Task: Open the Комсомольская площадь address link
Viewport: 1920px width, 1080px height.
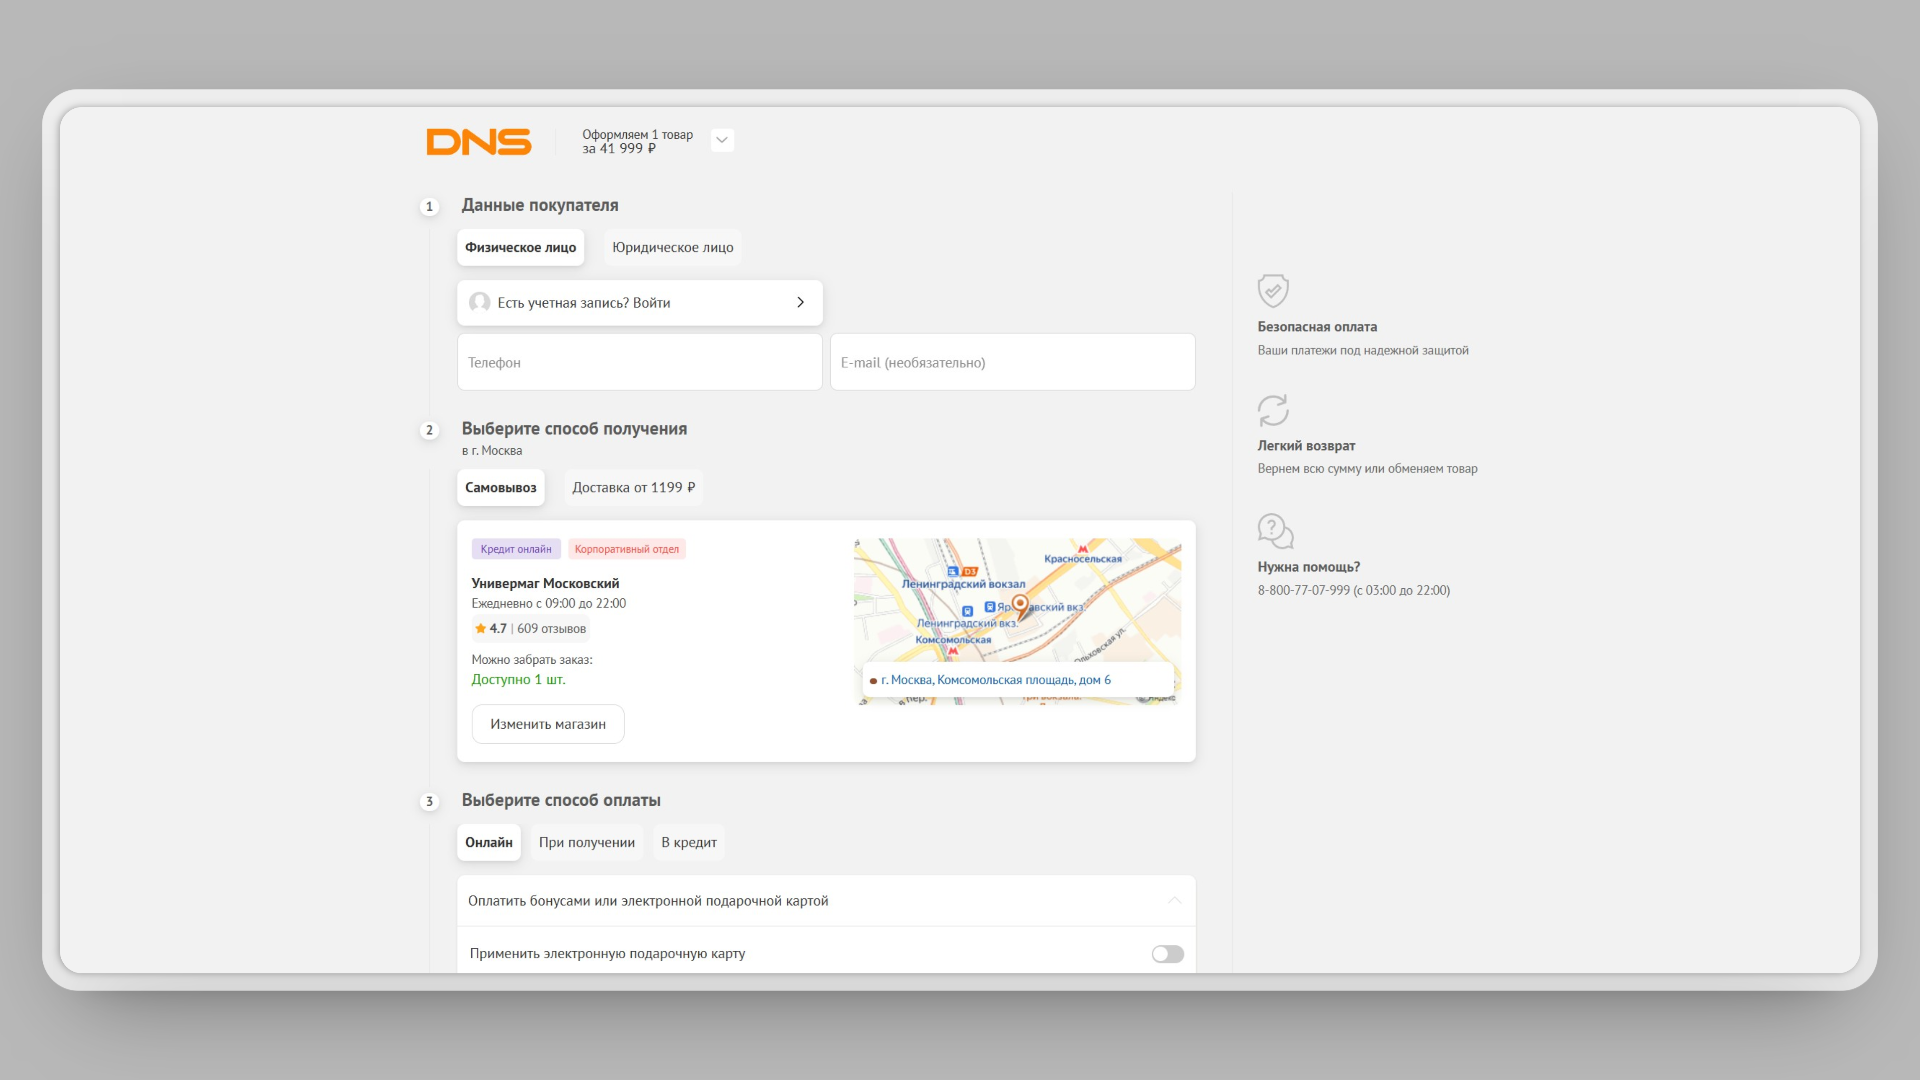Action: [995, 680]
